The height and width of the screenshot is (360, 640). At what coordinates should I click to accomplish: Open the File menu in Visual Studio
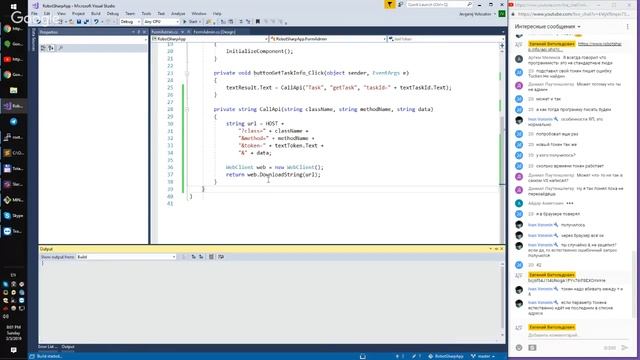point(34,13)
